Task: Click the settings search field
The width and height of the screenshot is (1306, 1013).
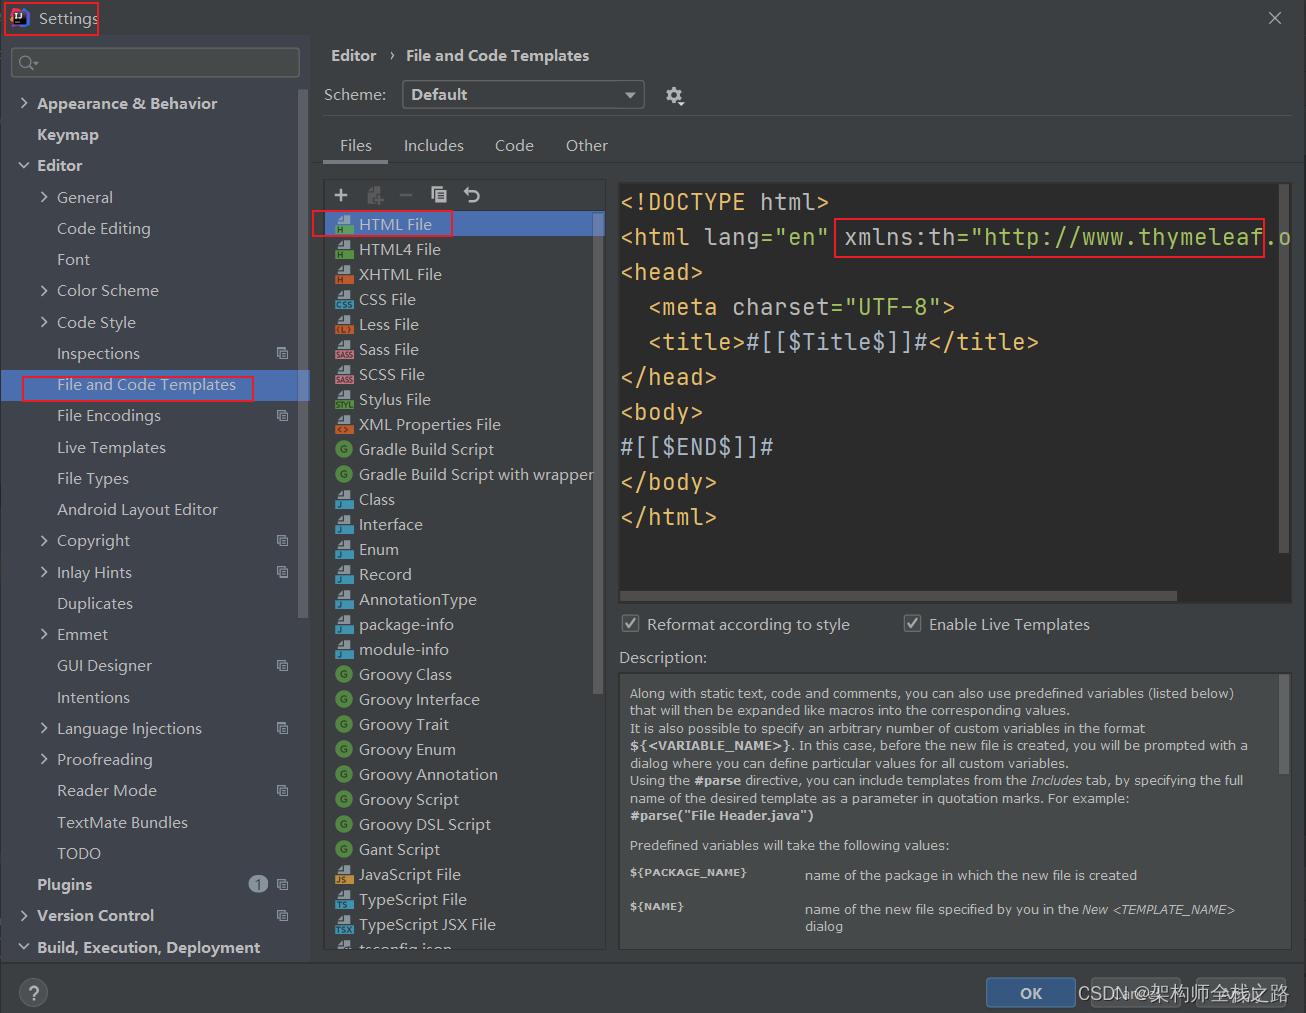Action: [x=155, y=63]
